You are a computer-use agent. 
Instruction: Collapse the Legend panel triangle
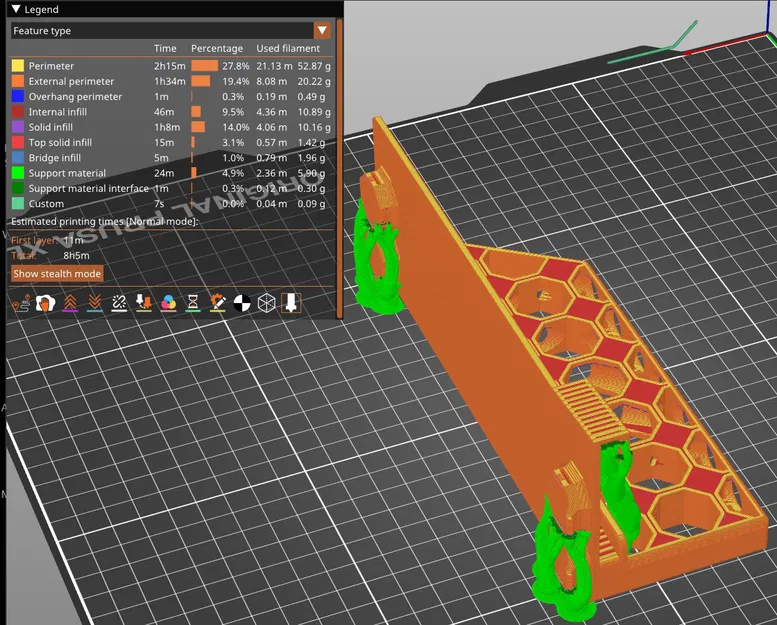click(x=16, y=9)
